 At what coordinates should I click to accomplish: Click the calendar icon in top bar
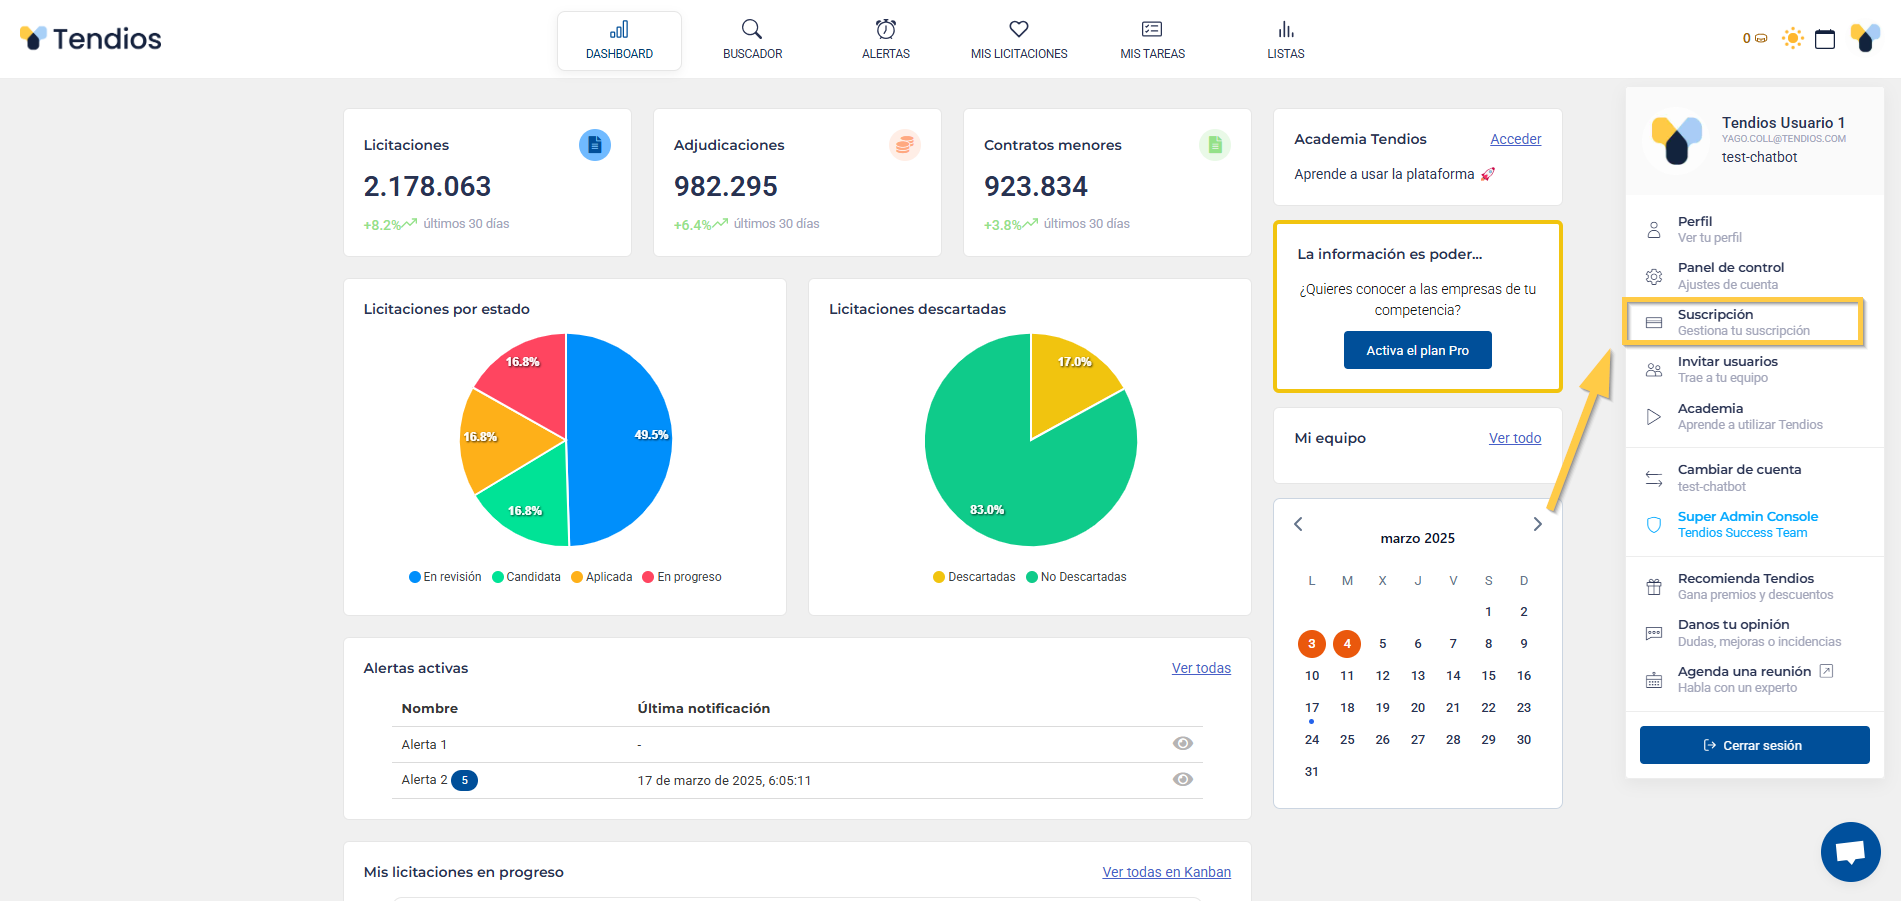pos(1825,39)
